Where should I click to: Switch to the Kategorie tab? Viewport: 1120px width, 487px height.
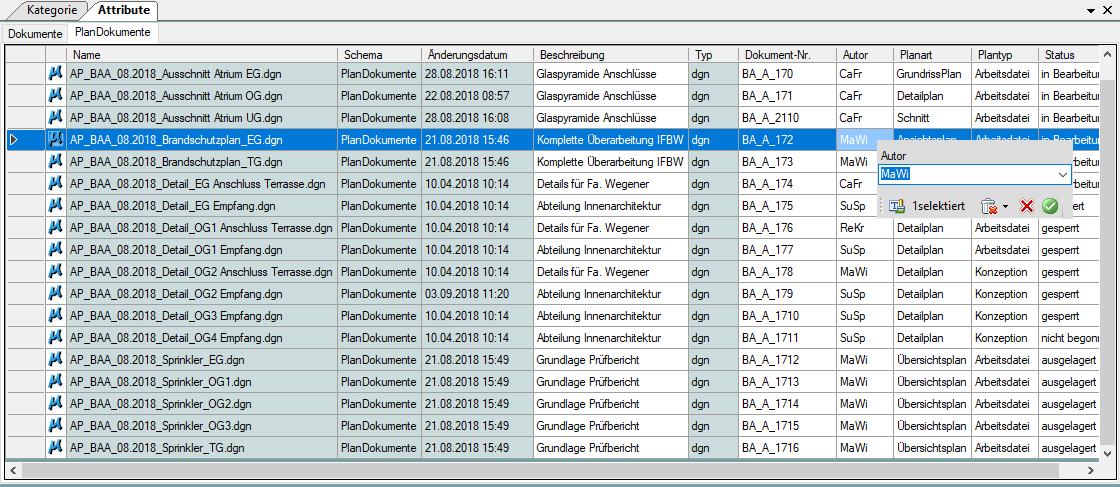click(52, 10)
